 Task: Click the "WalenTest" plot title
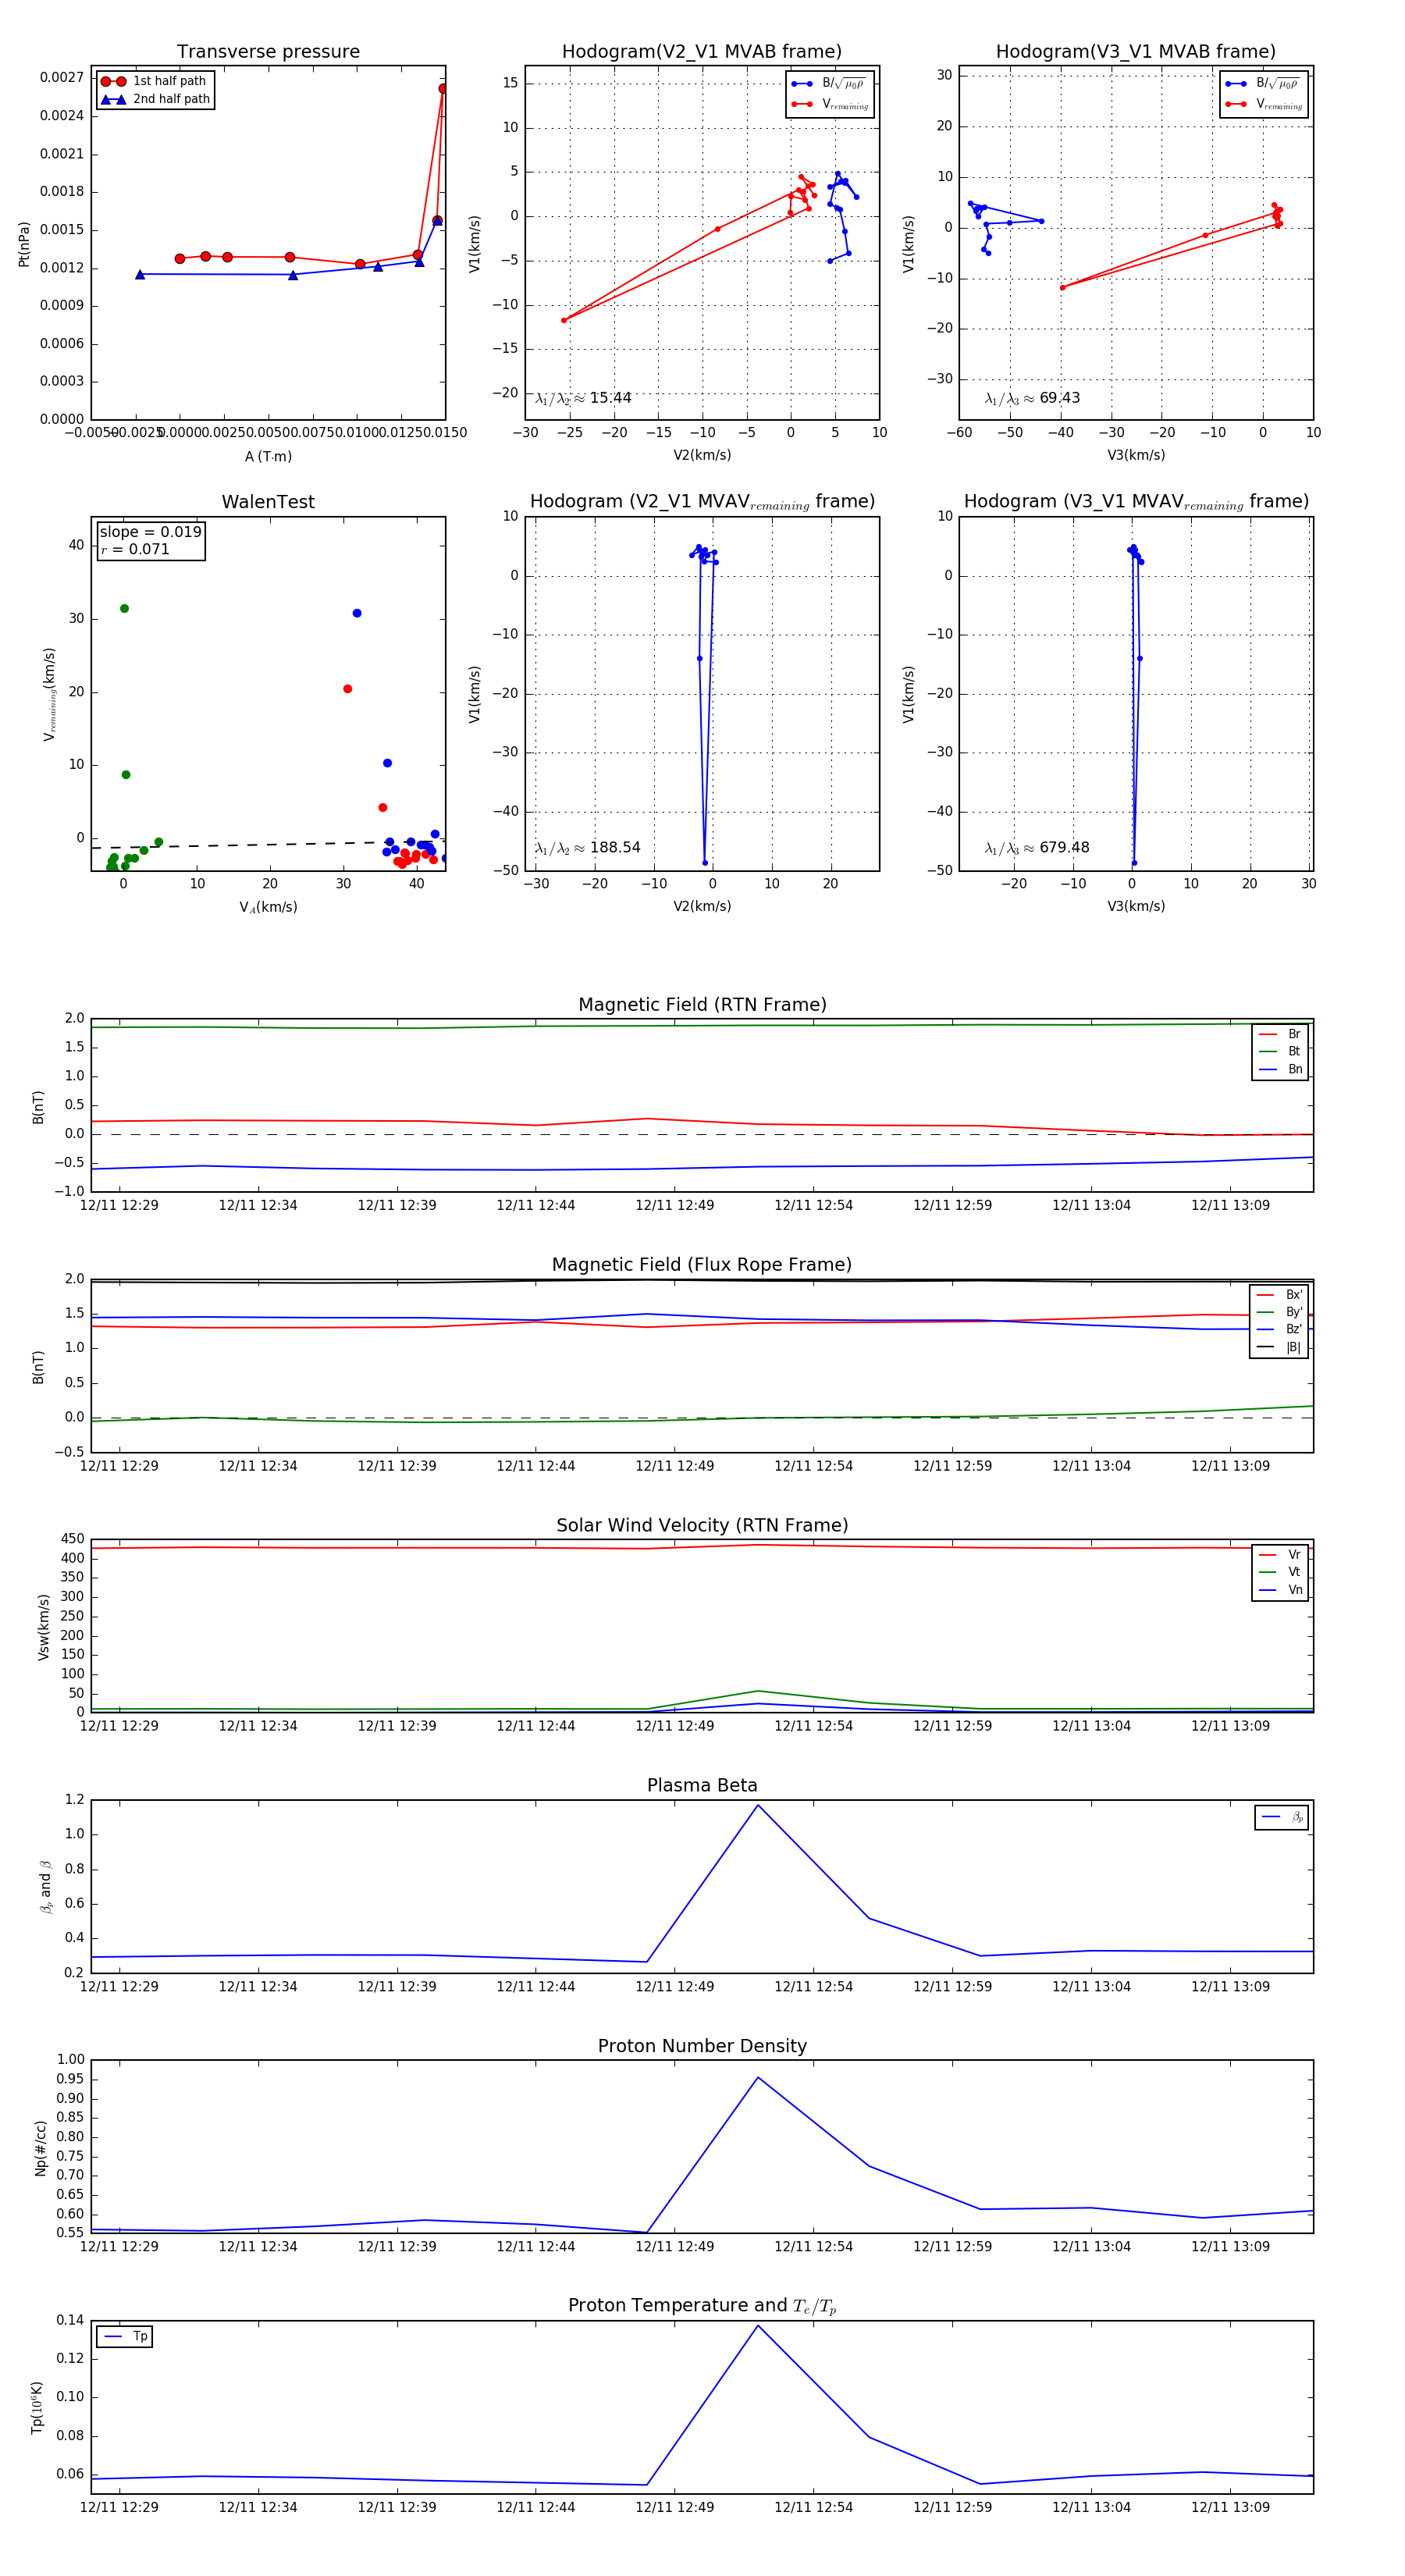click(x=268, y=502)
